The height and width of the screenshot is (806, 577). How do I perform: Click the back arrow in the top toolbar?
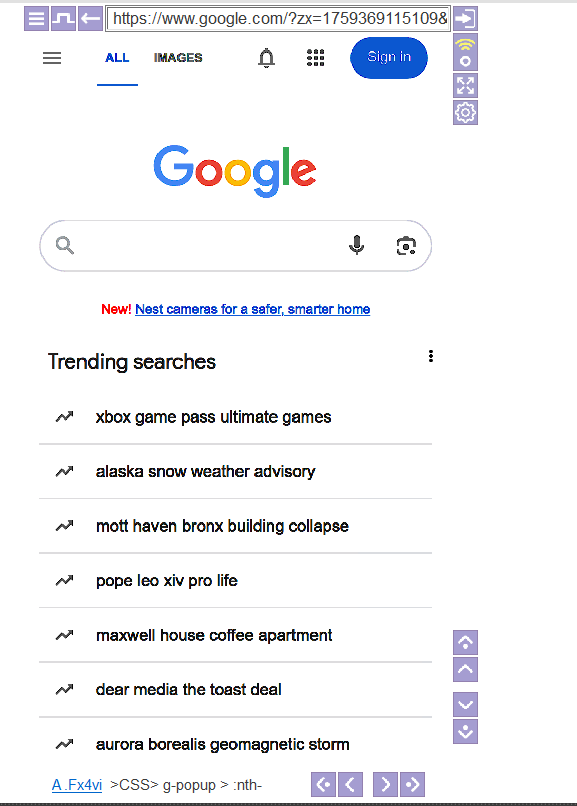(89, 18)
